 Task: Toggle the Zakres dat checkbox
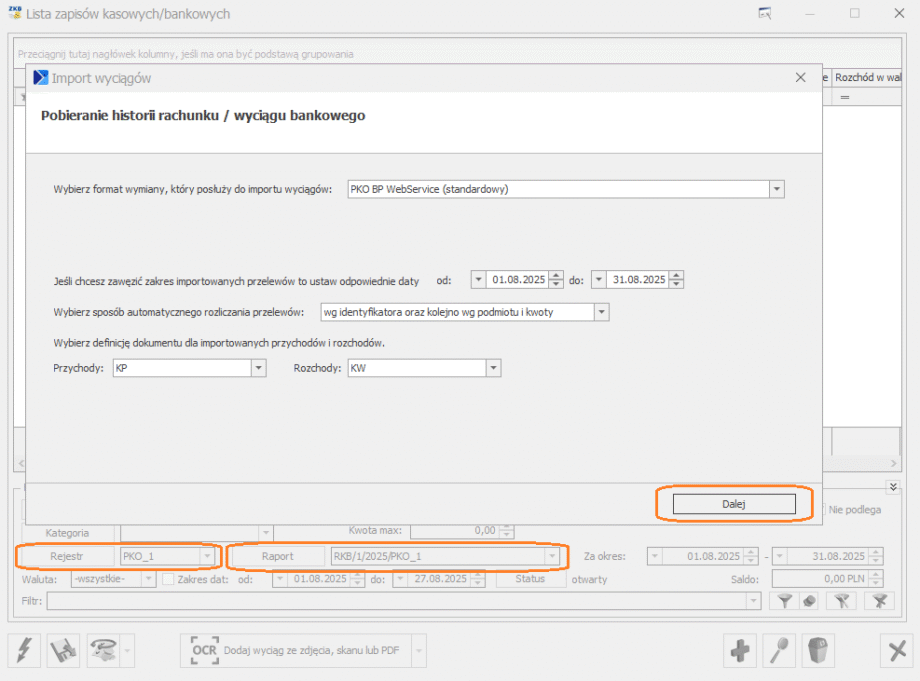pyautogui.click(x=168, y=579)
